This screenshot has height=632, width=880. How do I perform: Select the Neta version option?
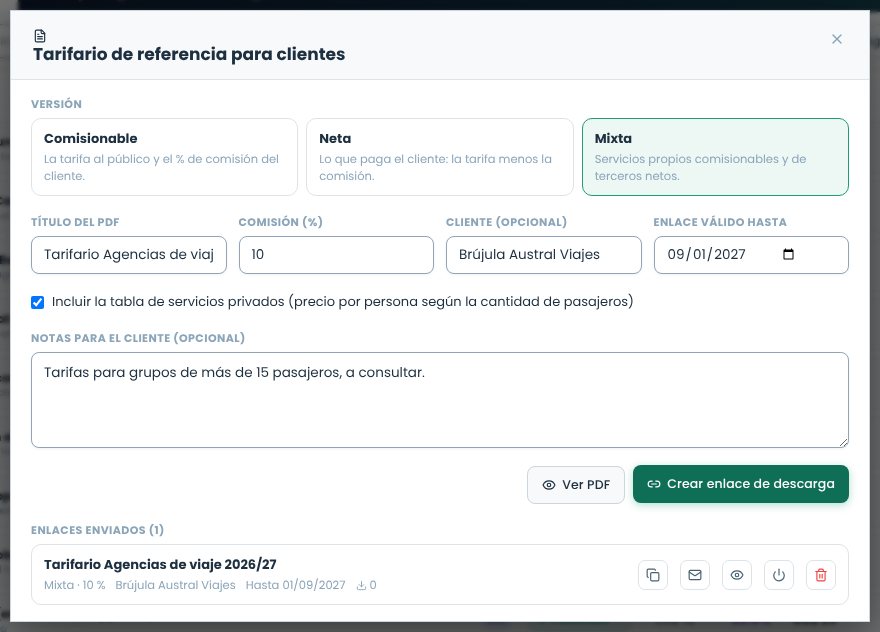click(x=439, y=157)
